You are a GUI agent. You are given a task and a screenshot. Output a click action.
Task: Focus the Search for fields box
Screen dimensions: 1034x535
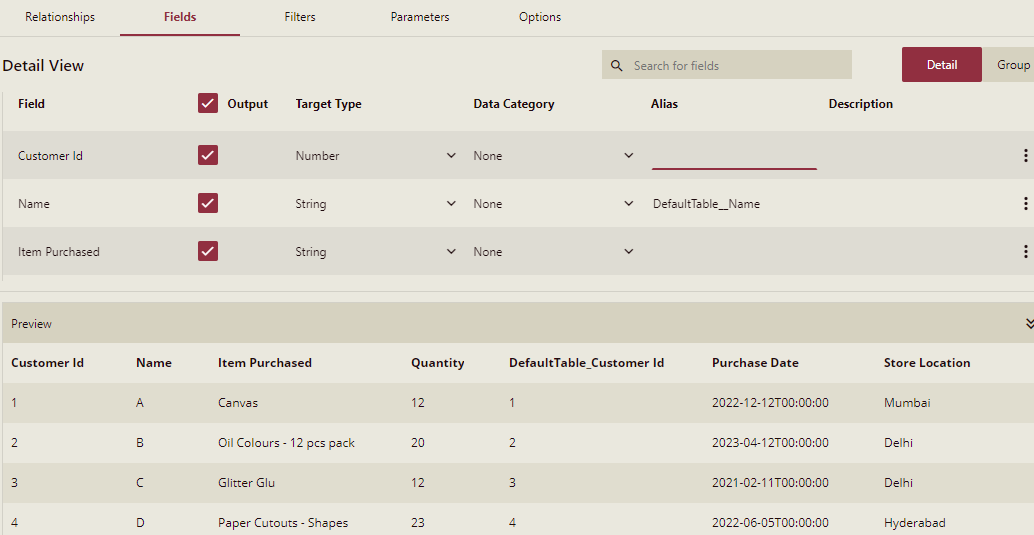point(727,65)
